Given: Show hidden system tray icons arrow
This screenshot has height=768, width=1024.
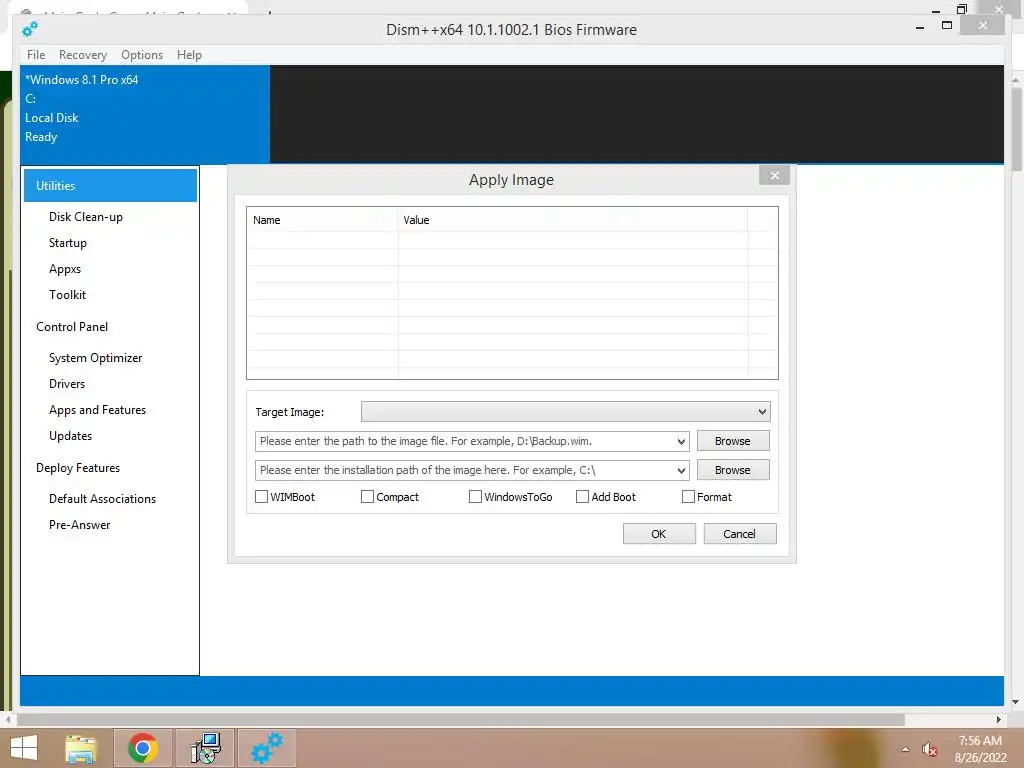Looking at the screenshot, I should tap(905, 750).
